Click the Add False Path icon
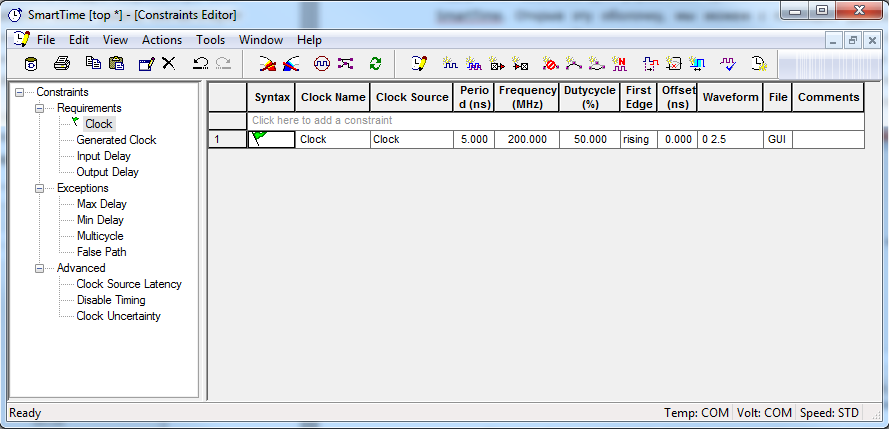The width and height of the screenshot is (889, 429). 551,63
